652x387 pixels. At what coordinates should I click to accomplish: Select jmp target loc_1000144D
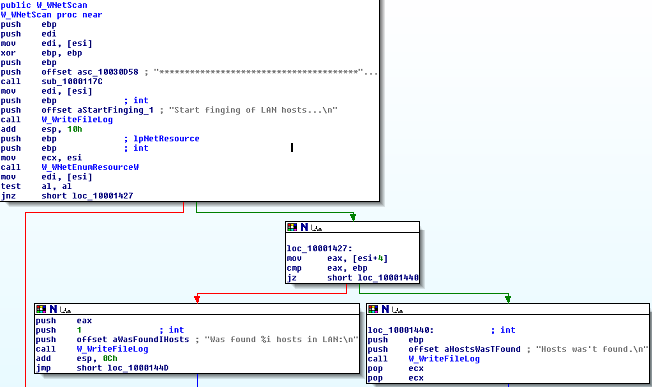[138, 368]
